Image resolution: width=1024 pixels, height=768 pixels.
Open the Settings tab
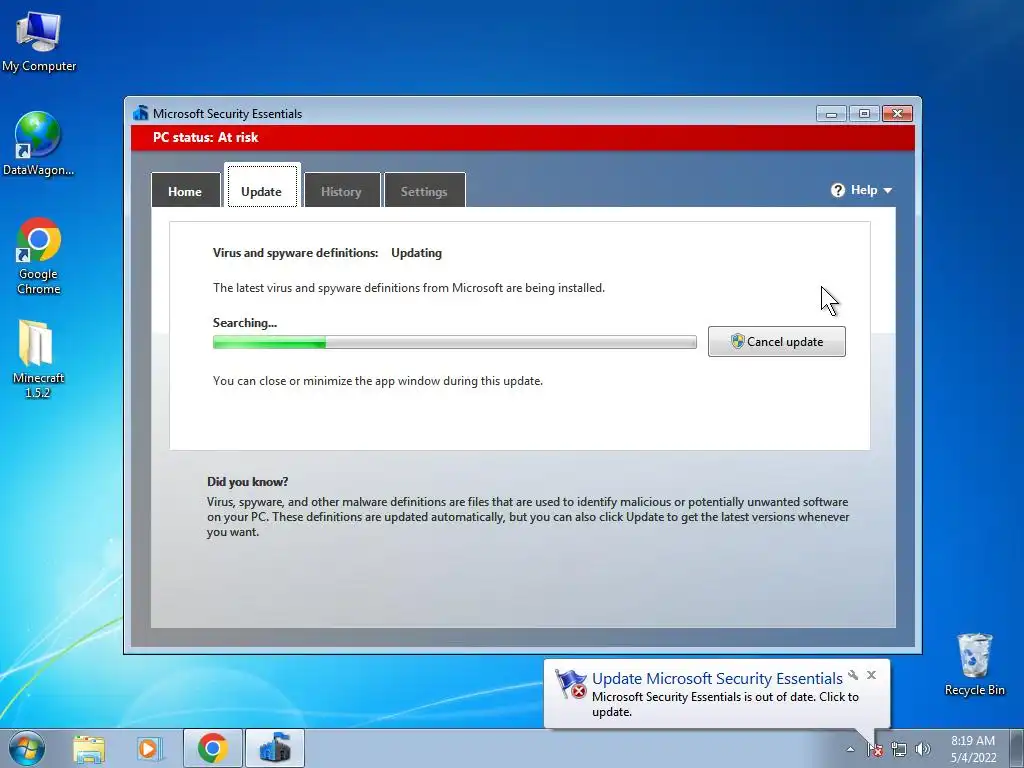point(424,190)
